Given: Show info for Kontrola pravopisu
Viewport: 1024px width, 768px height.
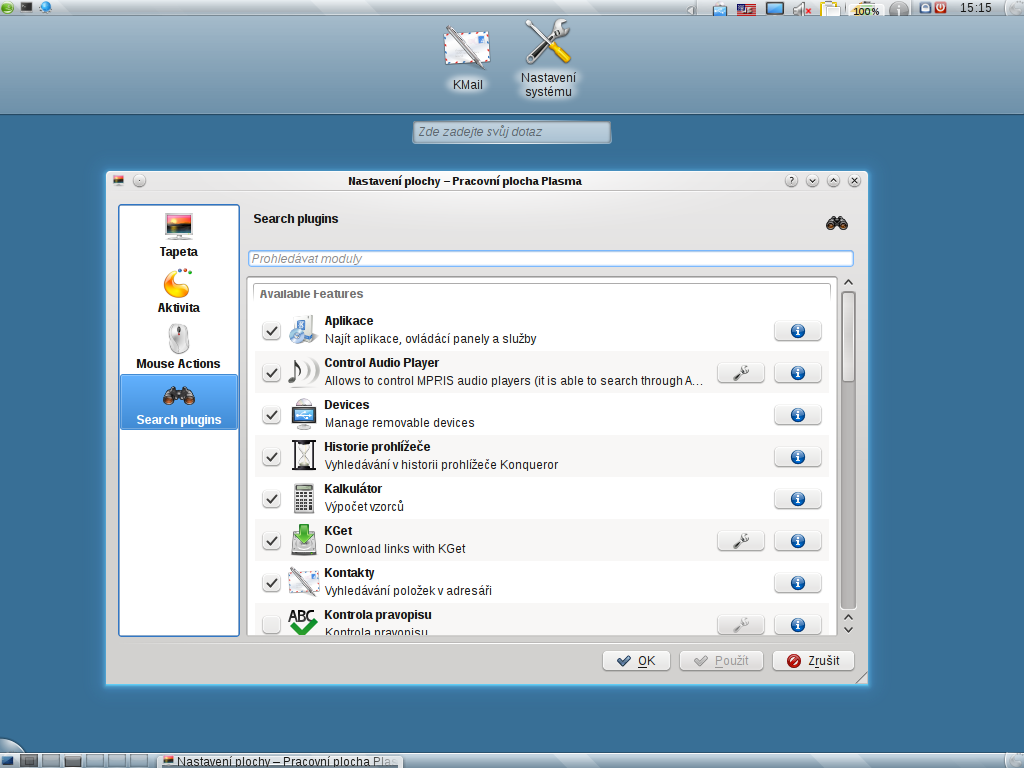Looking at the screenshot, I should 797,625.
